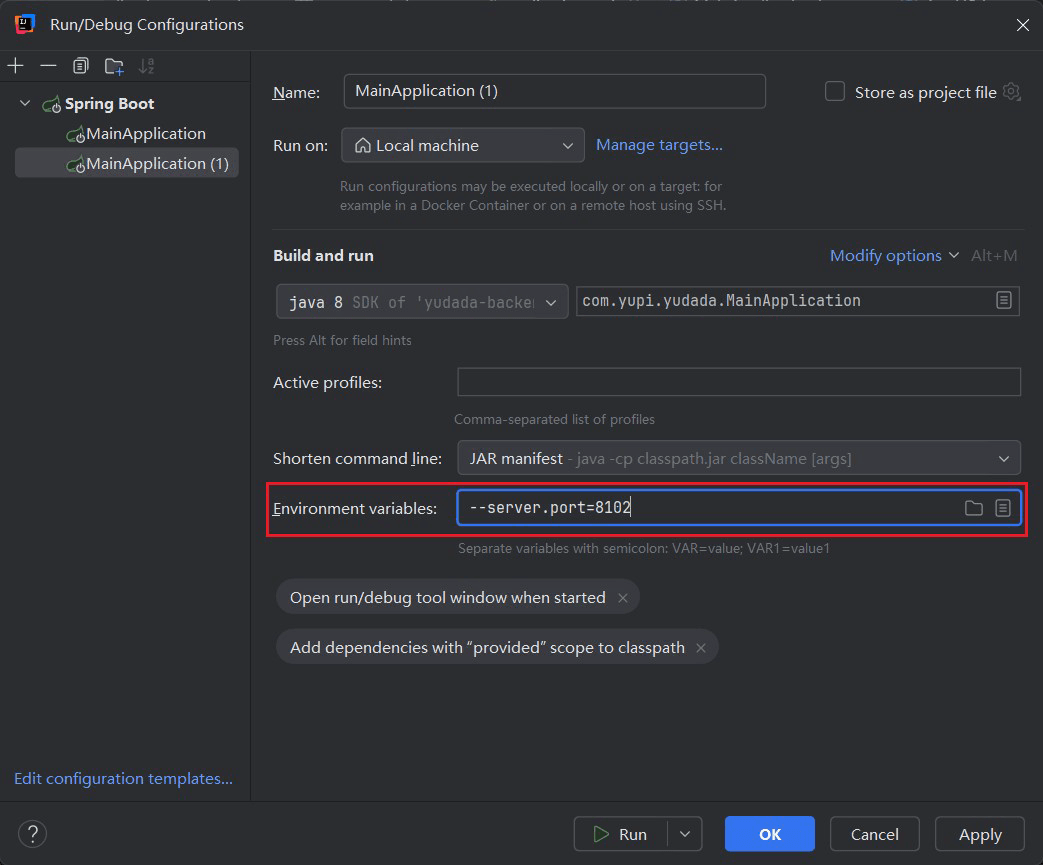1043x865 pixels.
Task: Open the Run on Local machine dropdown
Action: [x=463, y=145]
